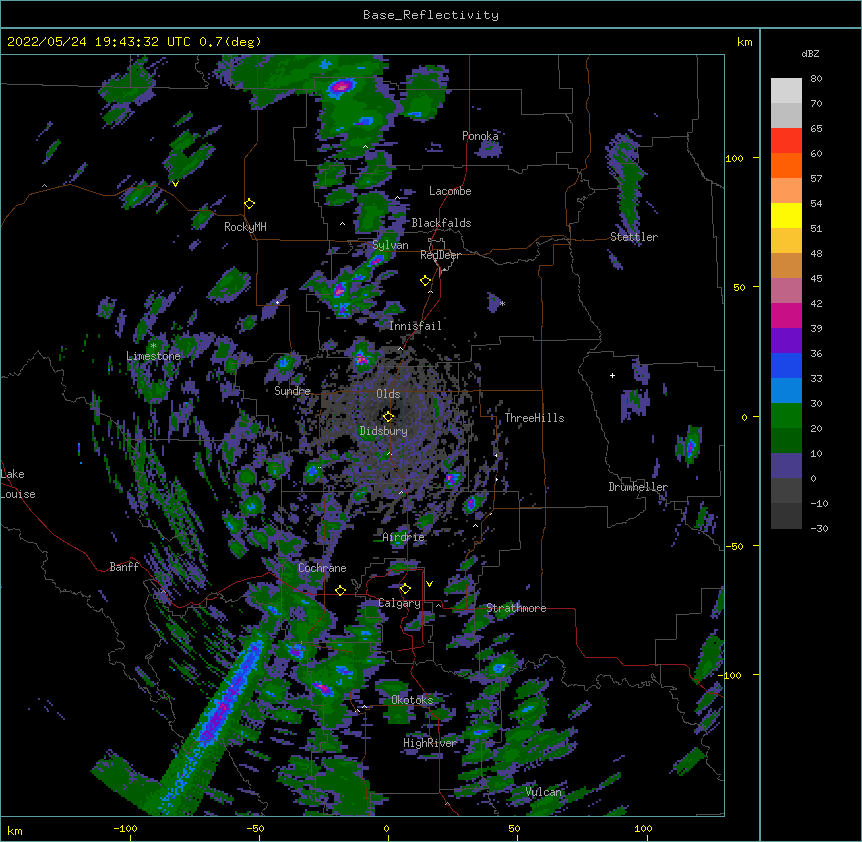
Task: Click the Okotoks label
Action: tap(412, 700)
